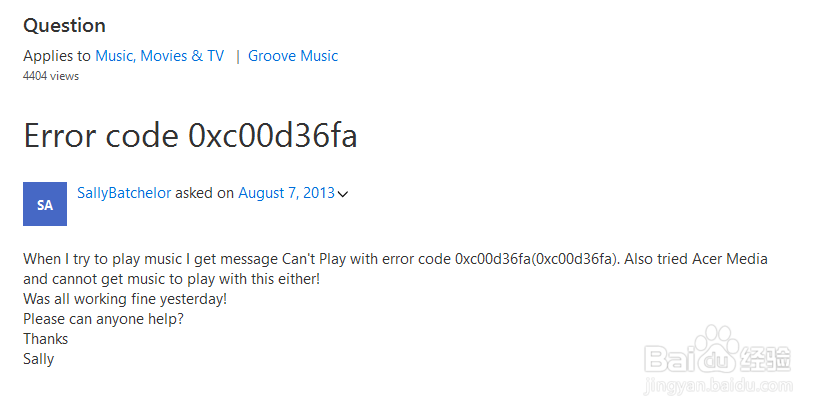
Task: Click the Error code 0xc00d36fa title
Action: (x=190, y=136)
